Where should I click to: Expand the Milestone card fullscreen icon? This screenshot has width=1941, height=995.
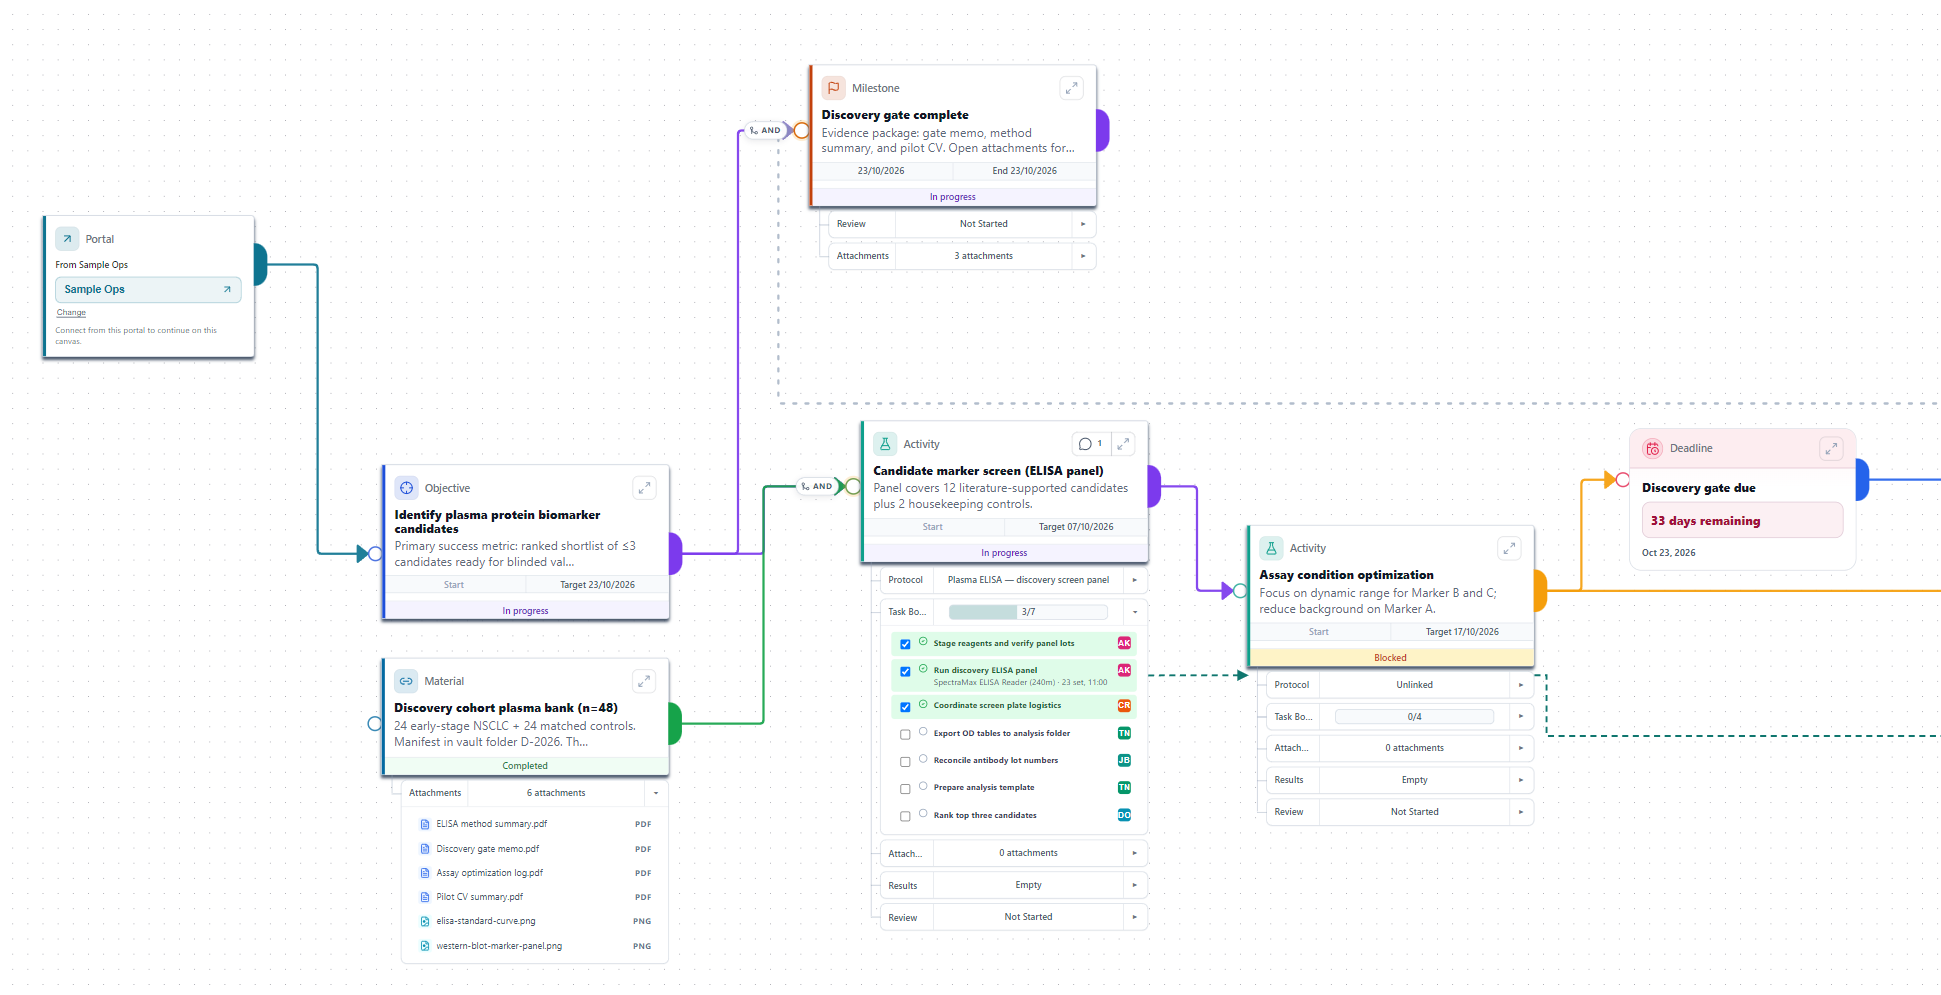1071,88
